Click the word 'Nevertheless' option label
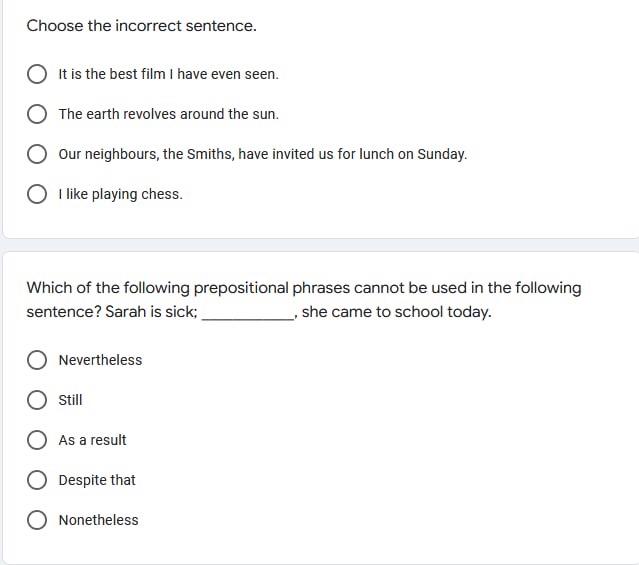 (x=100, y=360)
